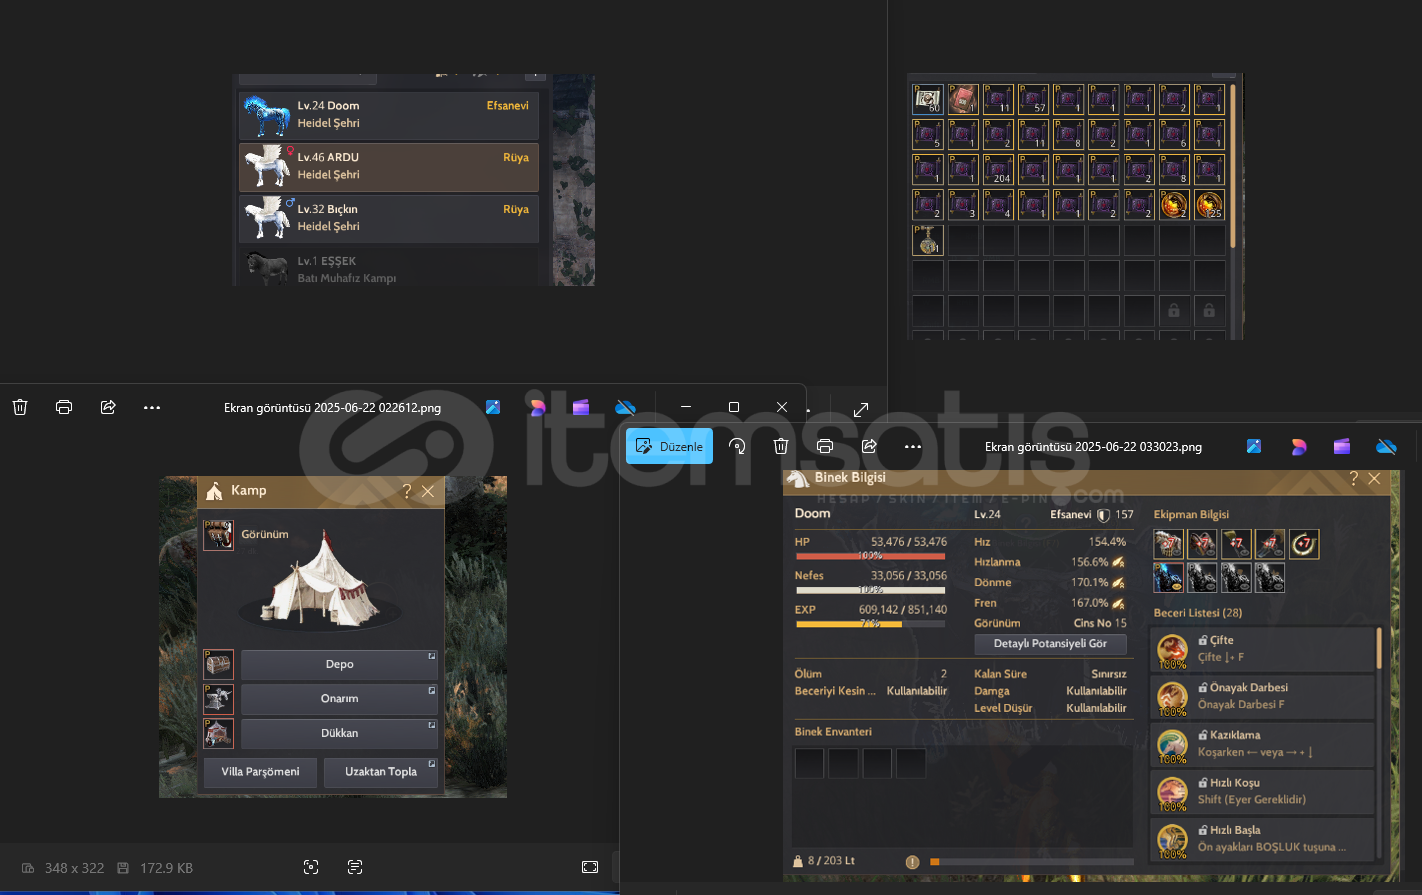Click the Onarım button in Kamp panel
Screen dimensions: 1422x895
pos(339,698)
